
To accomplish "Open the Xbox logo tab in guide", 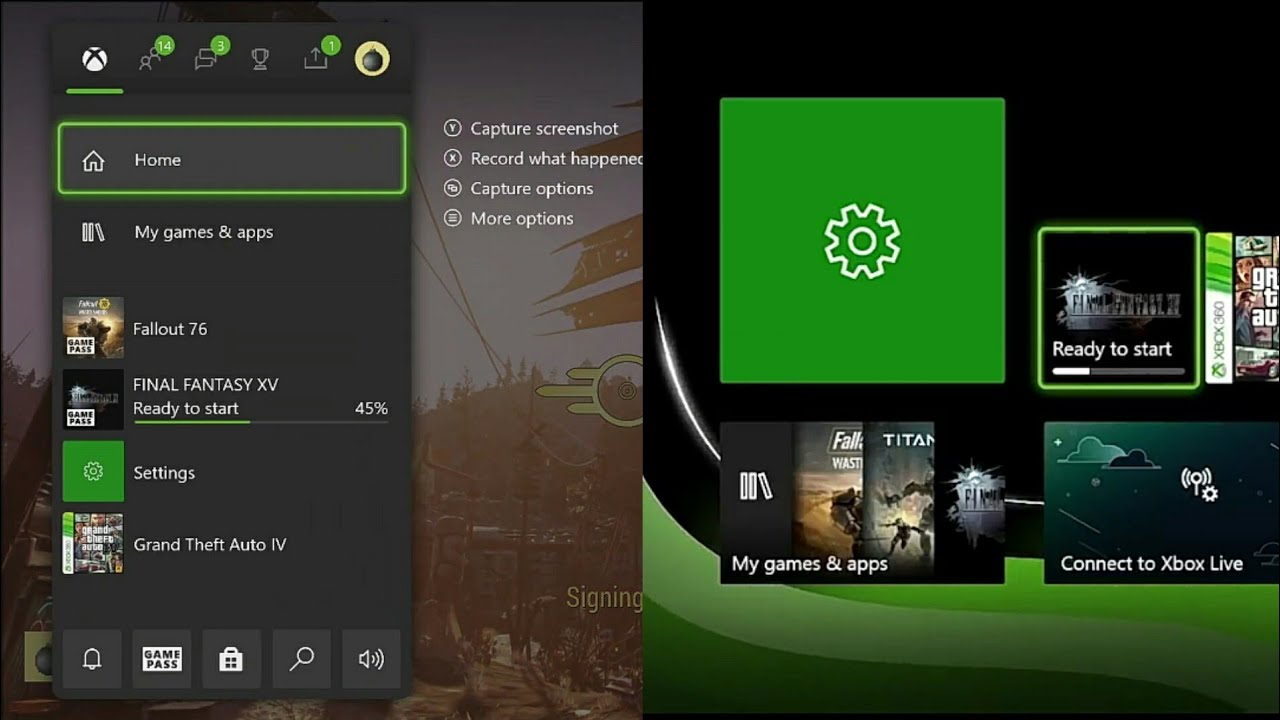I will (x=95, y=60).
